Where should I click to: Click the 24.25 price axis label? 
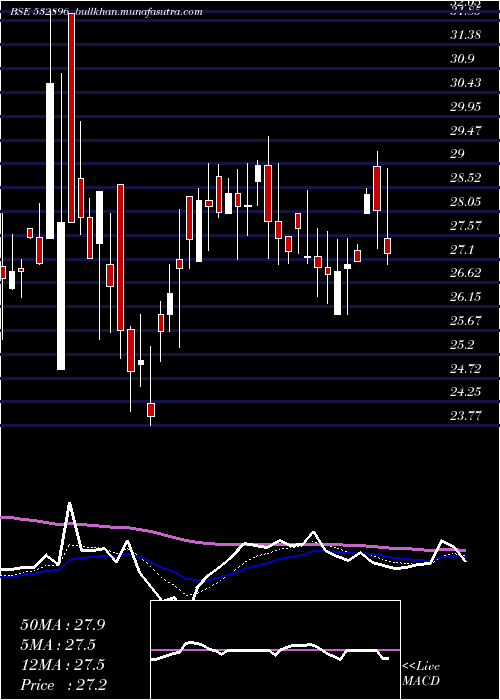466,392
